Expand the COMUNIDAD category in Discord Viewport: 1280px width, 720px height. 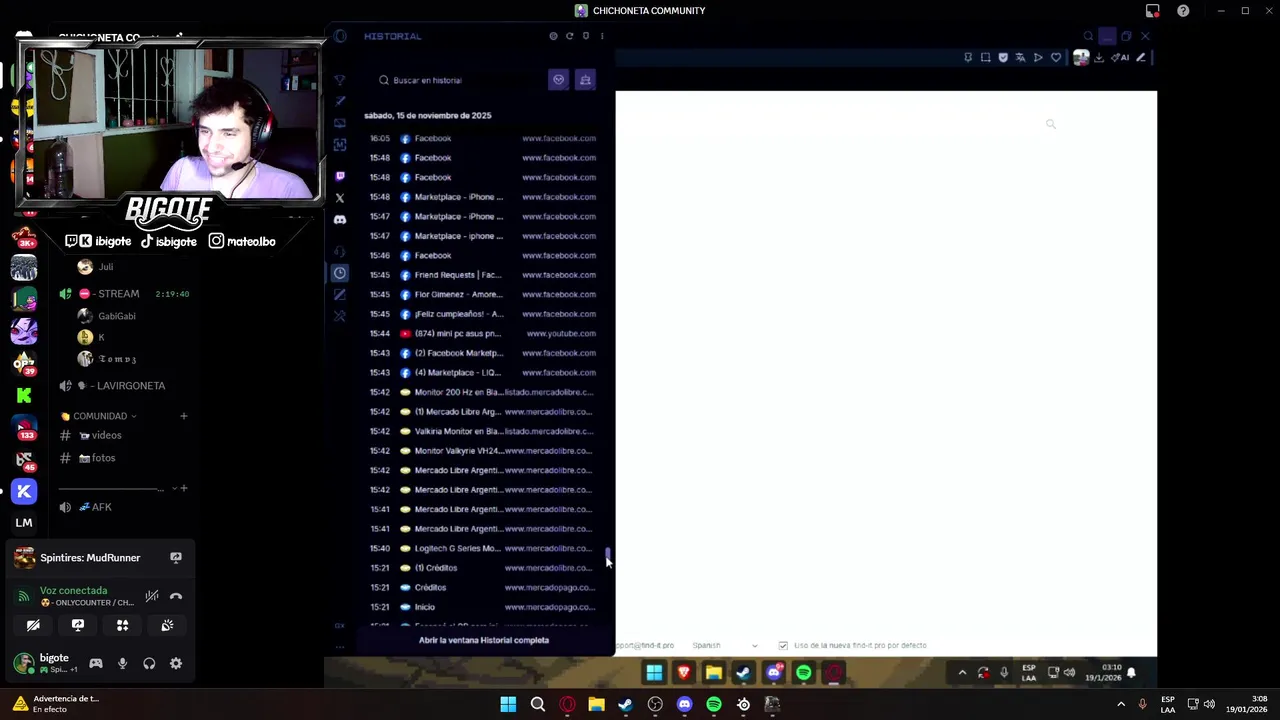point(99,416)
